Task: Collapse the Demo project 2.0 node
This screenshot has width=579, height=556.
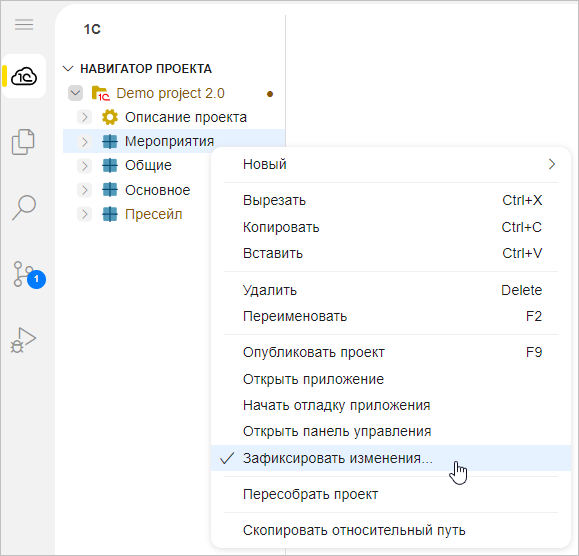Action: (75, 93)
